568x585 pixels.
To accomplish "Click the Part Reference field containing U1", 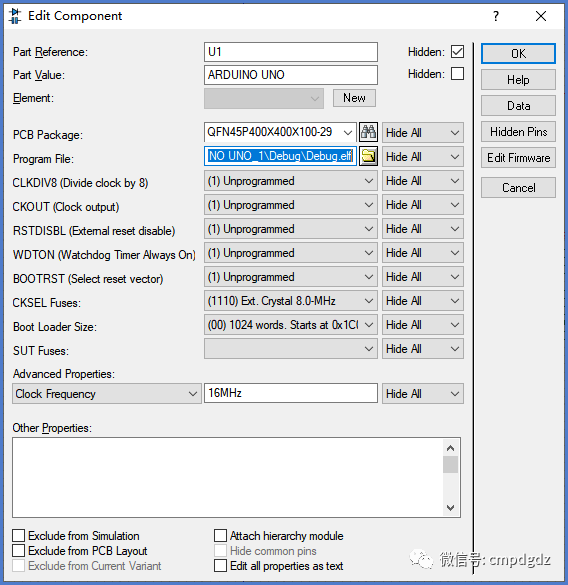I will tap(291, 52).
